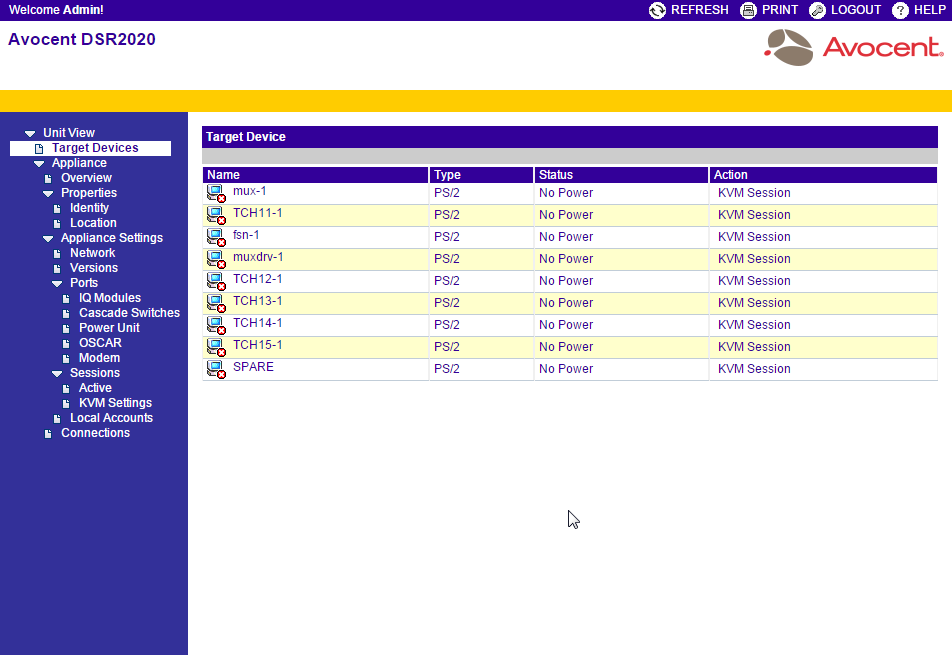Open the Power Unit page
Viewport: 952px width, 655px height.
pyautogui.click(x=109, y=328)
